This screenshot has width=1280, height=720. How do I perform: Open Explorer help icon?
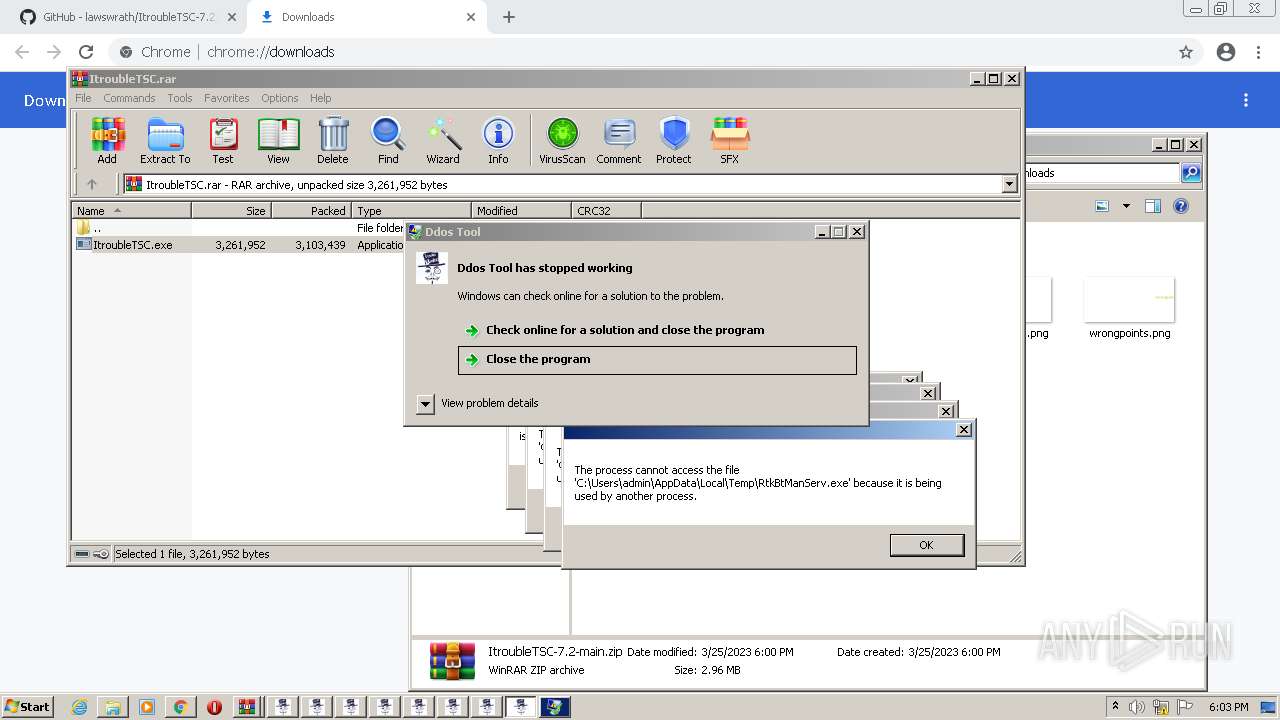pos(1181,206)
